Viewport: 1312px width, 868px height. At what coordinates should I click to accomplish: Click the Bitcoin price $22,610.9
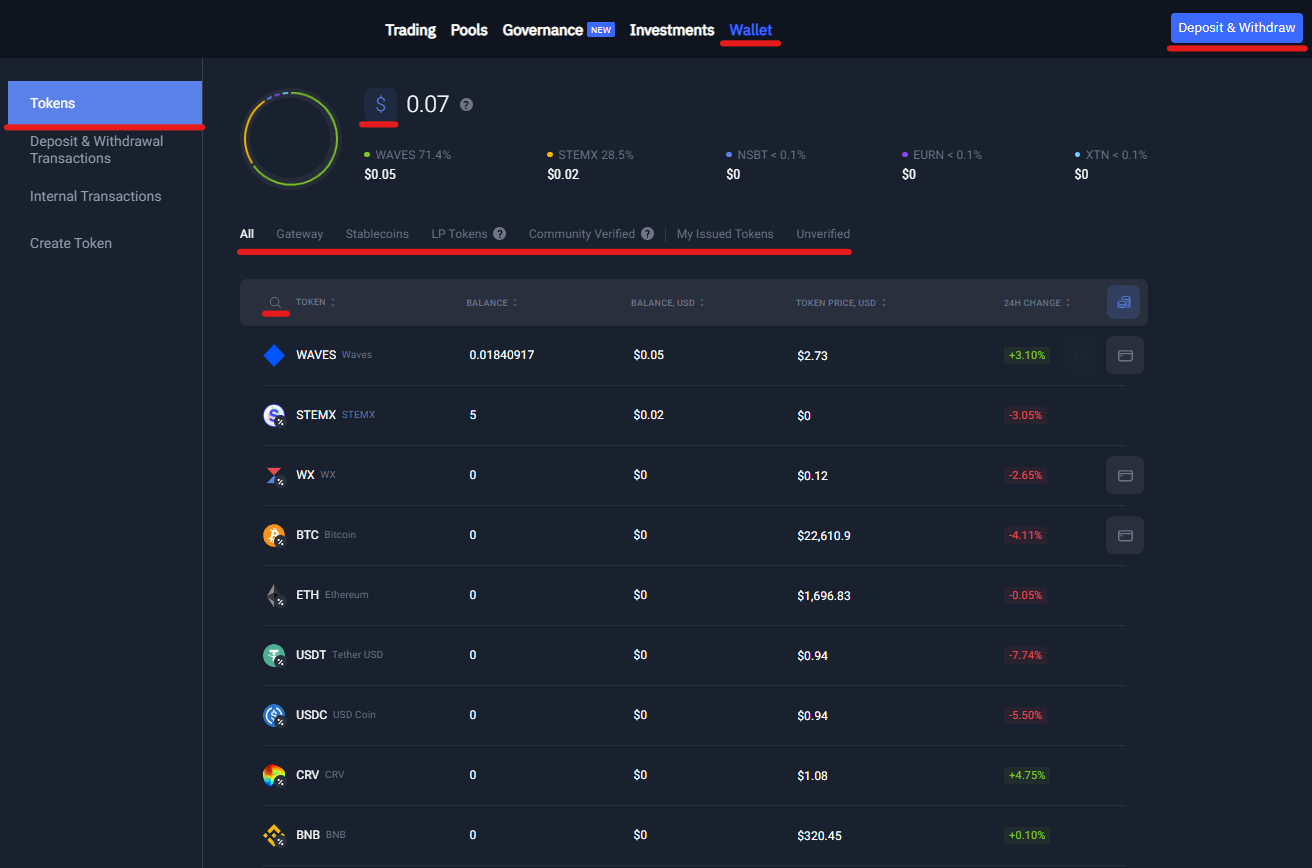pos(824,536)
